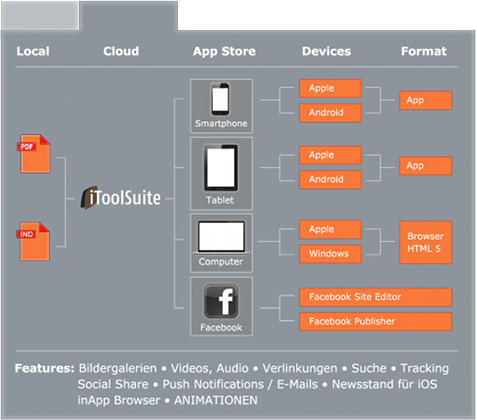477x420 pixels.
Task: Click the Social Share feature text
Action: tap(113, 384)
